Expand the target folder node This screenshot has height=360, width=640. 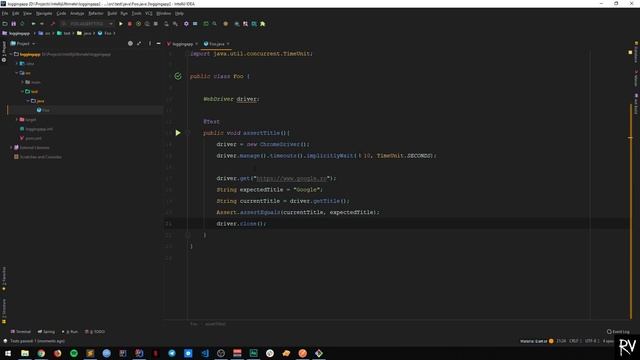(x=17, y=120)
